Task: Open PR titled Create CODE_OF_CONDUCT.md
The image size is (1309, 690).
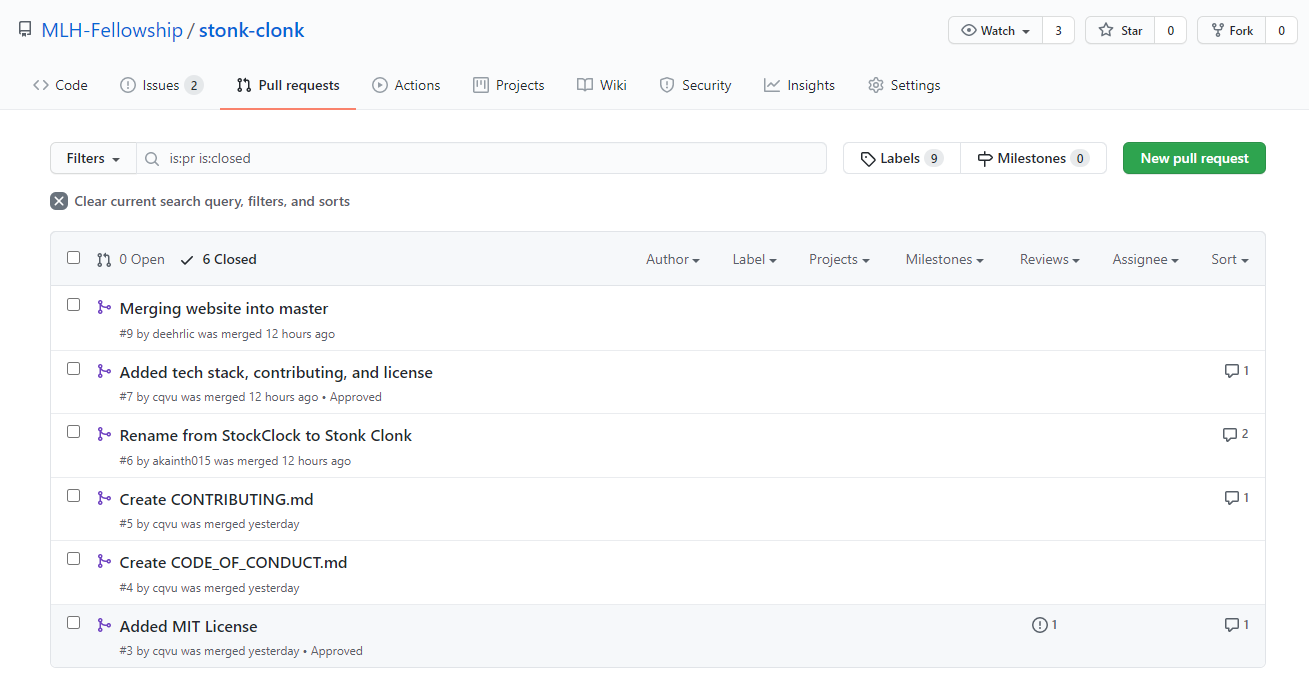Action: coord(234,562)
